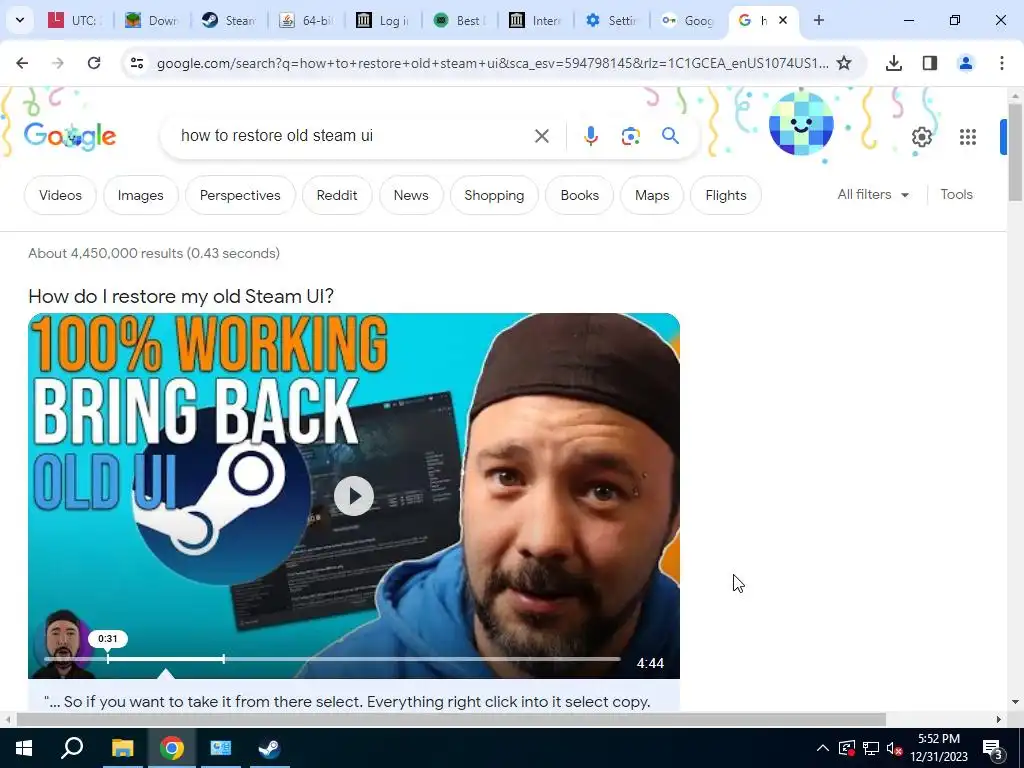Expand the All filters dropdown
The image size is (1024, 768).
[x=873, y=195]
